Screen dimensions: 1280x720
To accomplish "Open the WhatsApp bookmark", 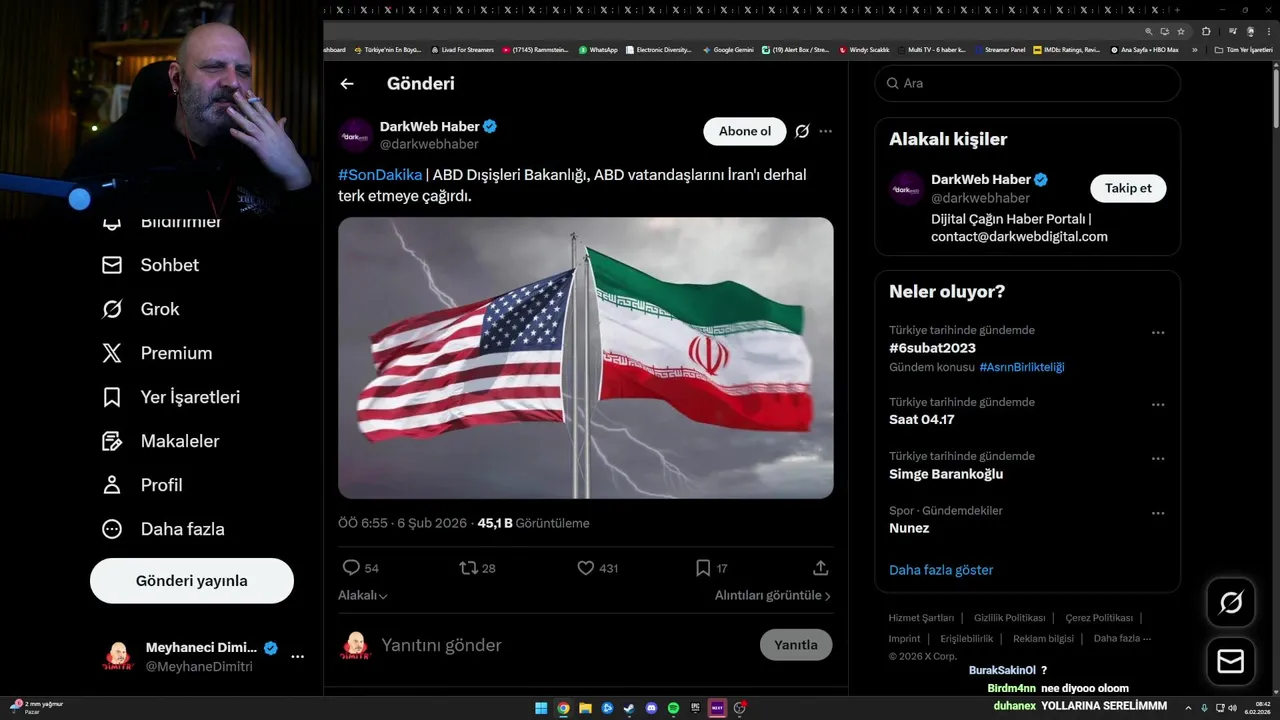I will point(598,49).
